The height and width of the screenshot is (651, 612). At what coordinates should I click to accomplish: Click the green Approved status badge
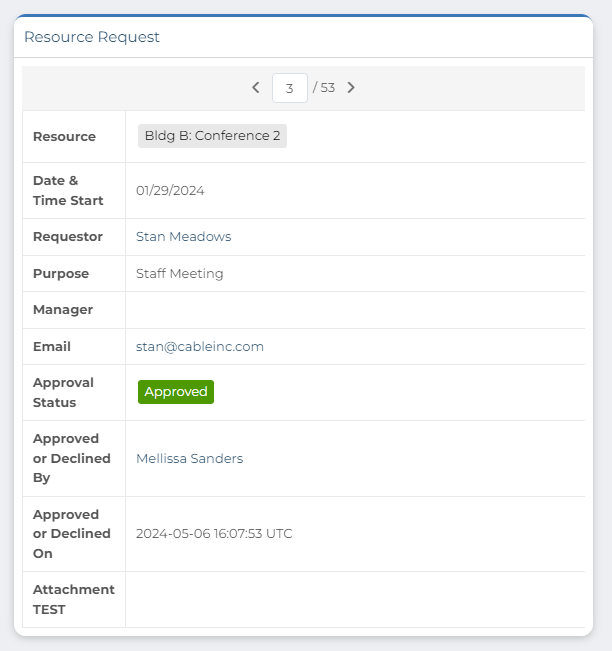176,392
